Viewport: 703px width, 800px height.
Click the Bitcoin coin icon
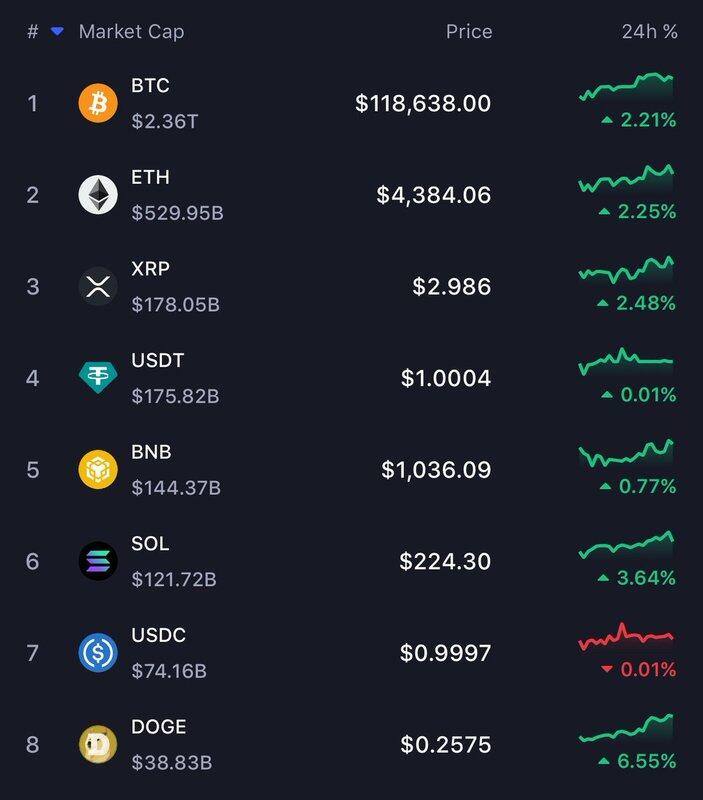[98, 103]
